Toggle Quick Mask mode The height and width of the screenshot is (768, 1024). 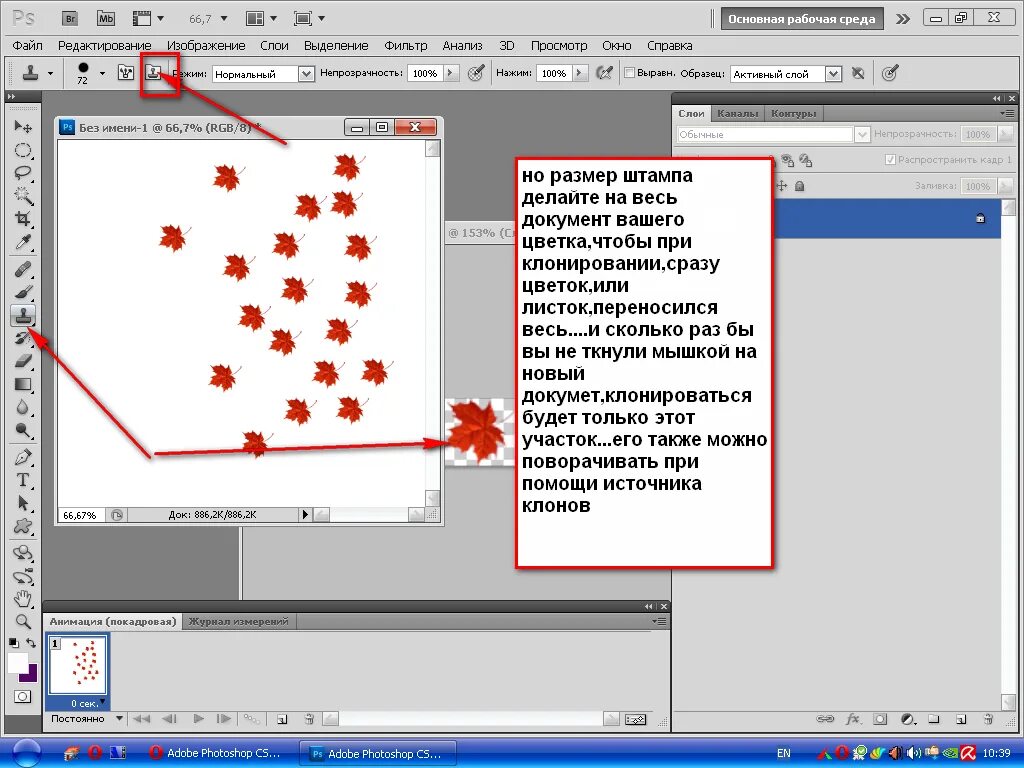point(23,696)
